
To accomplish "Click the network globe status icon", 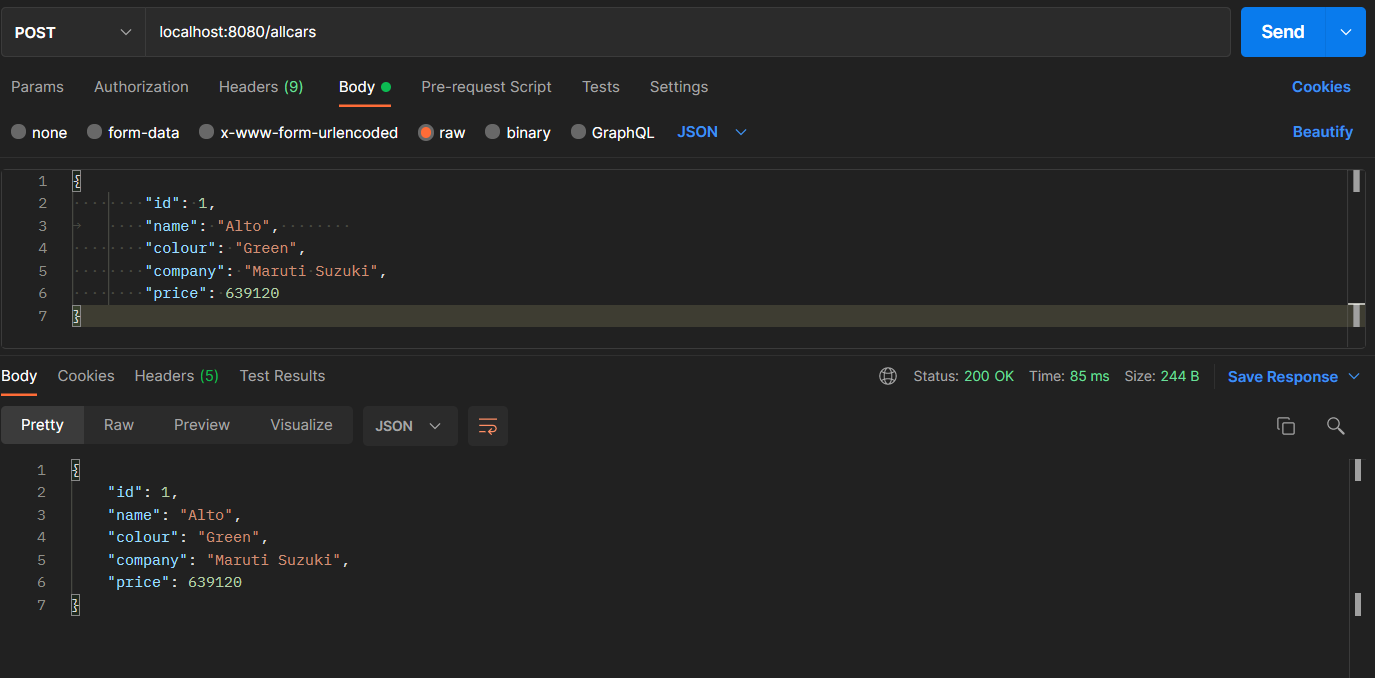I will [888, 376].
